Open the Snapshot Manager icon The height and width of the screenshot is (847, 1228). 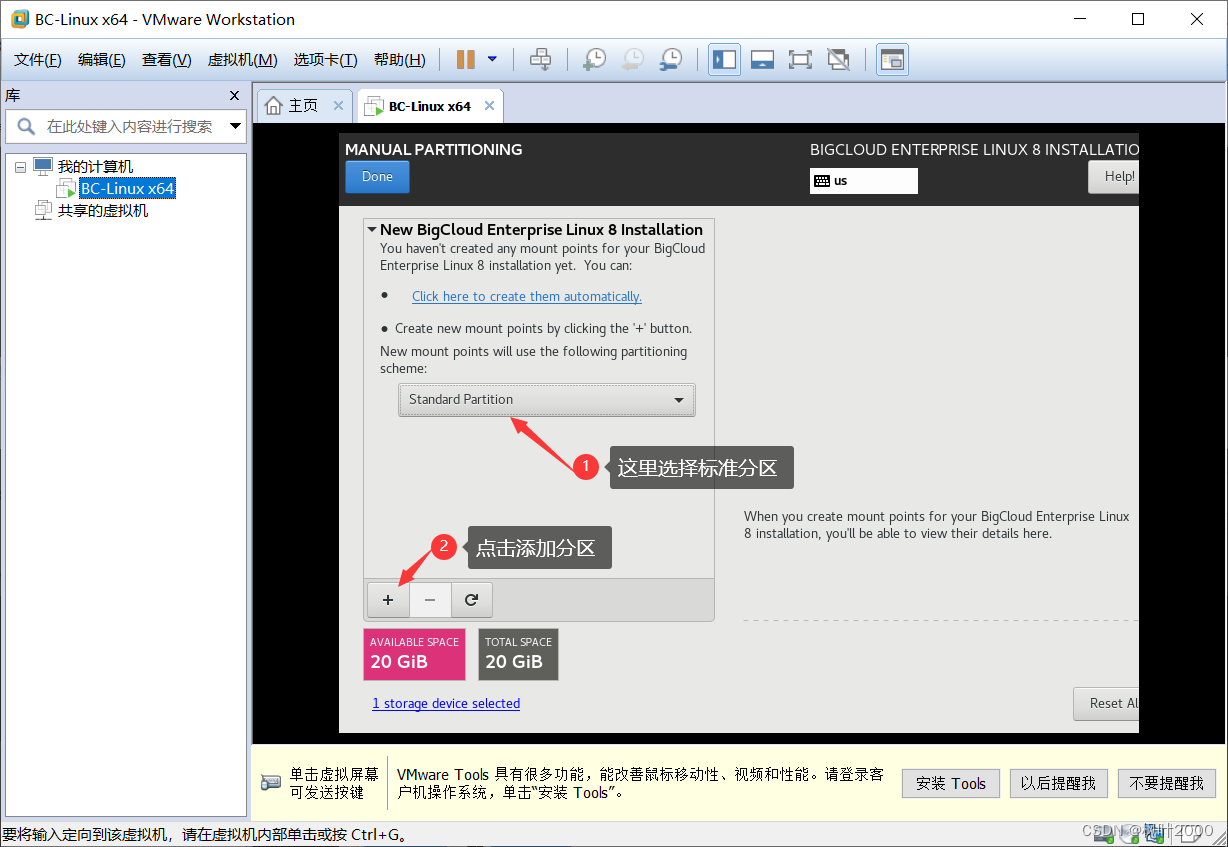(x=670, y=59)
